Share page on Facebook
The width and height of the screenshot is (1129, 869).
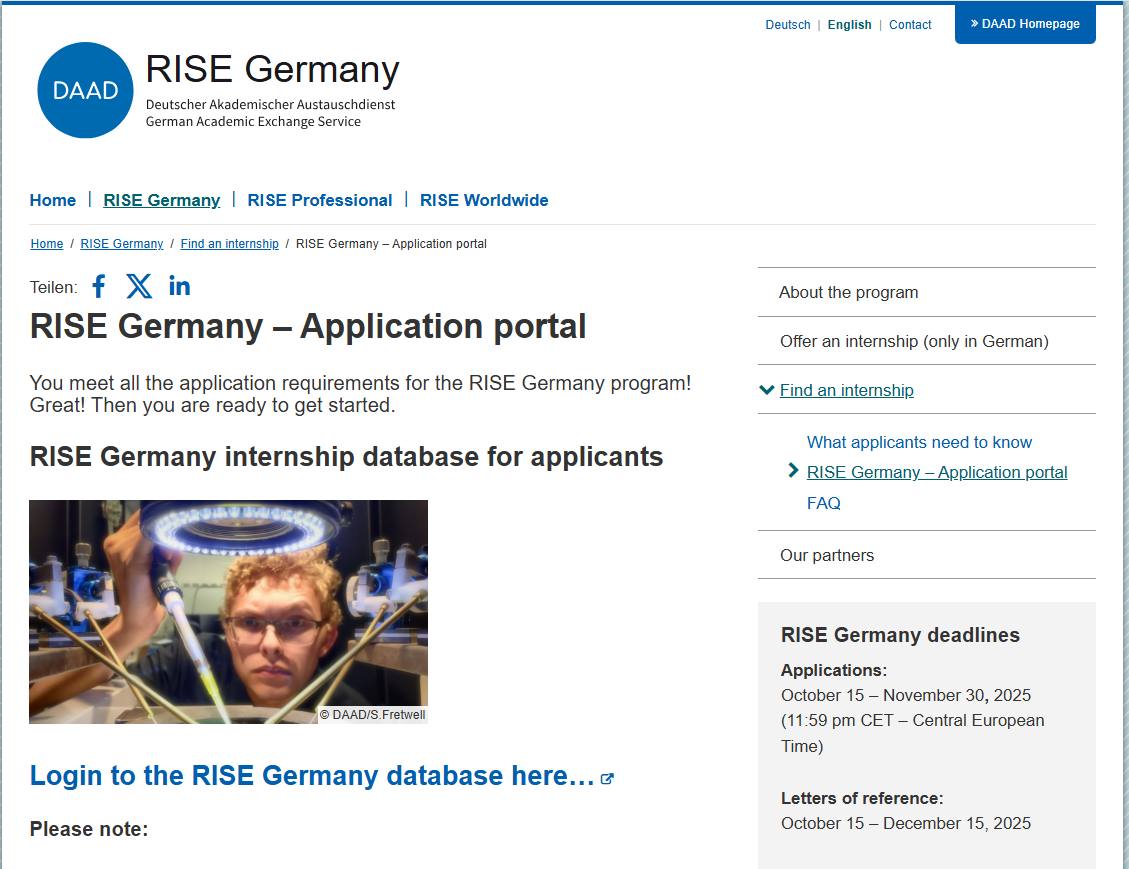click(x=99, y=287)
